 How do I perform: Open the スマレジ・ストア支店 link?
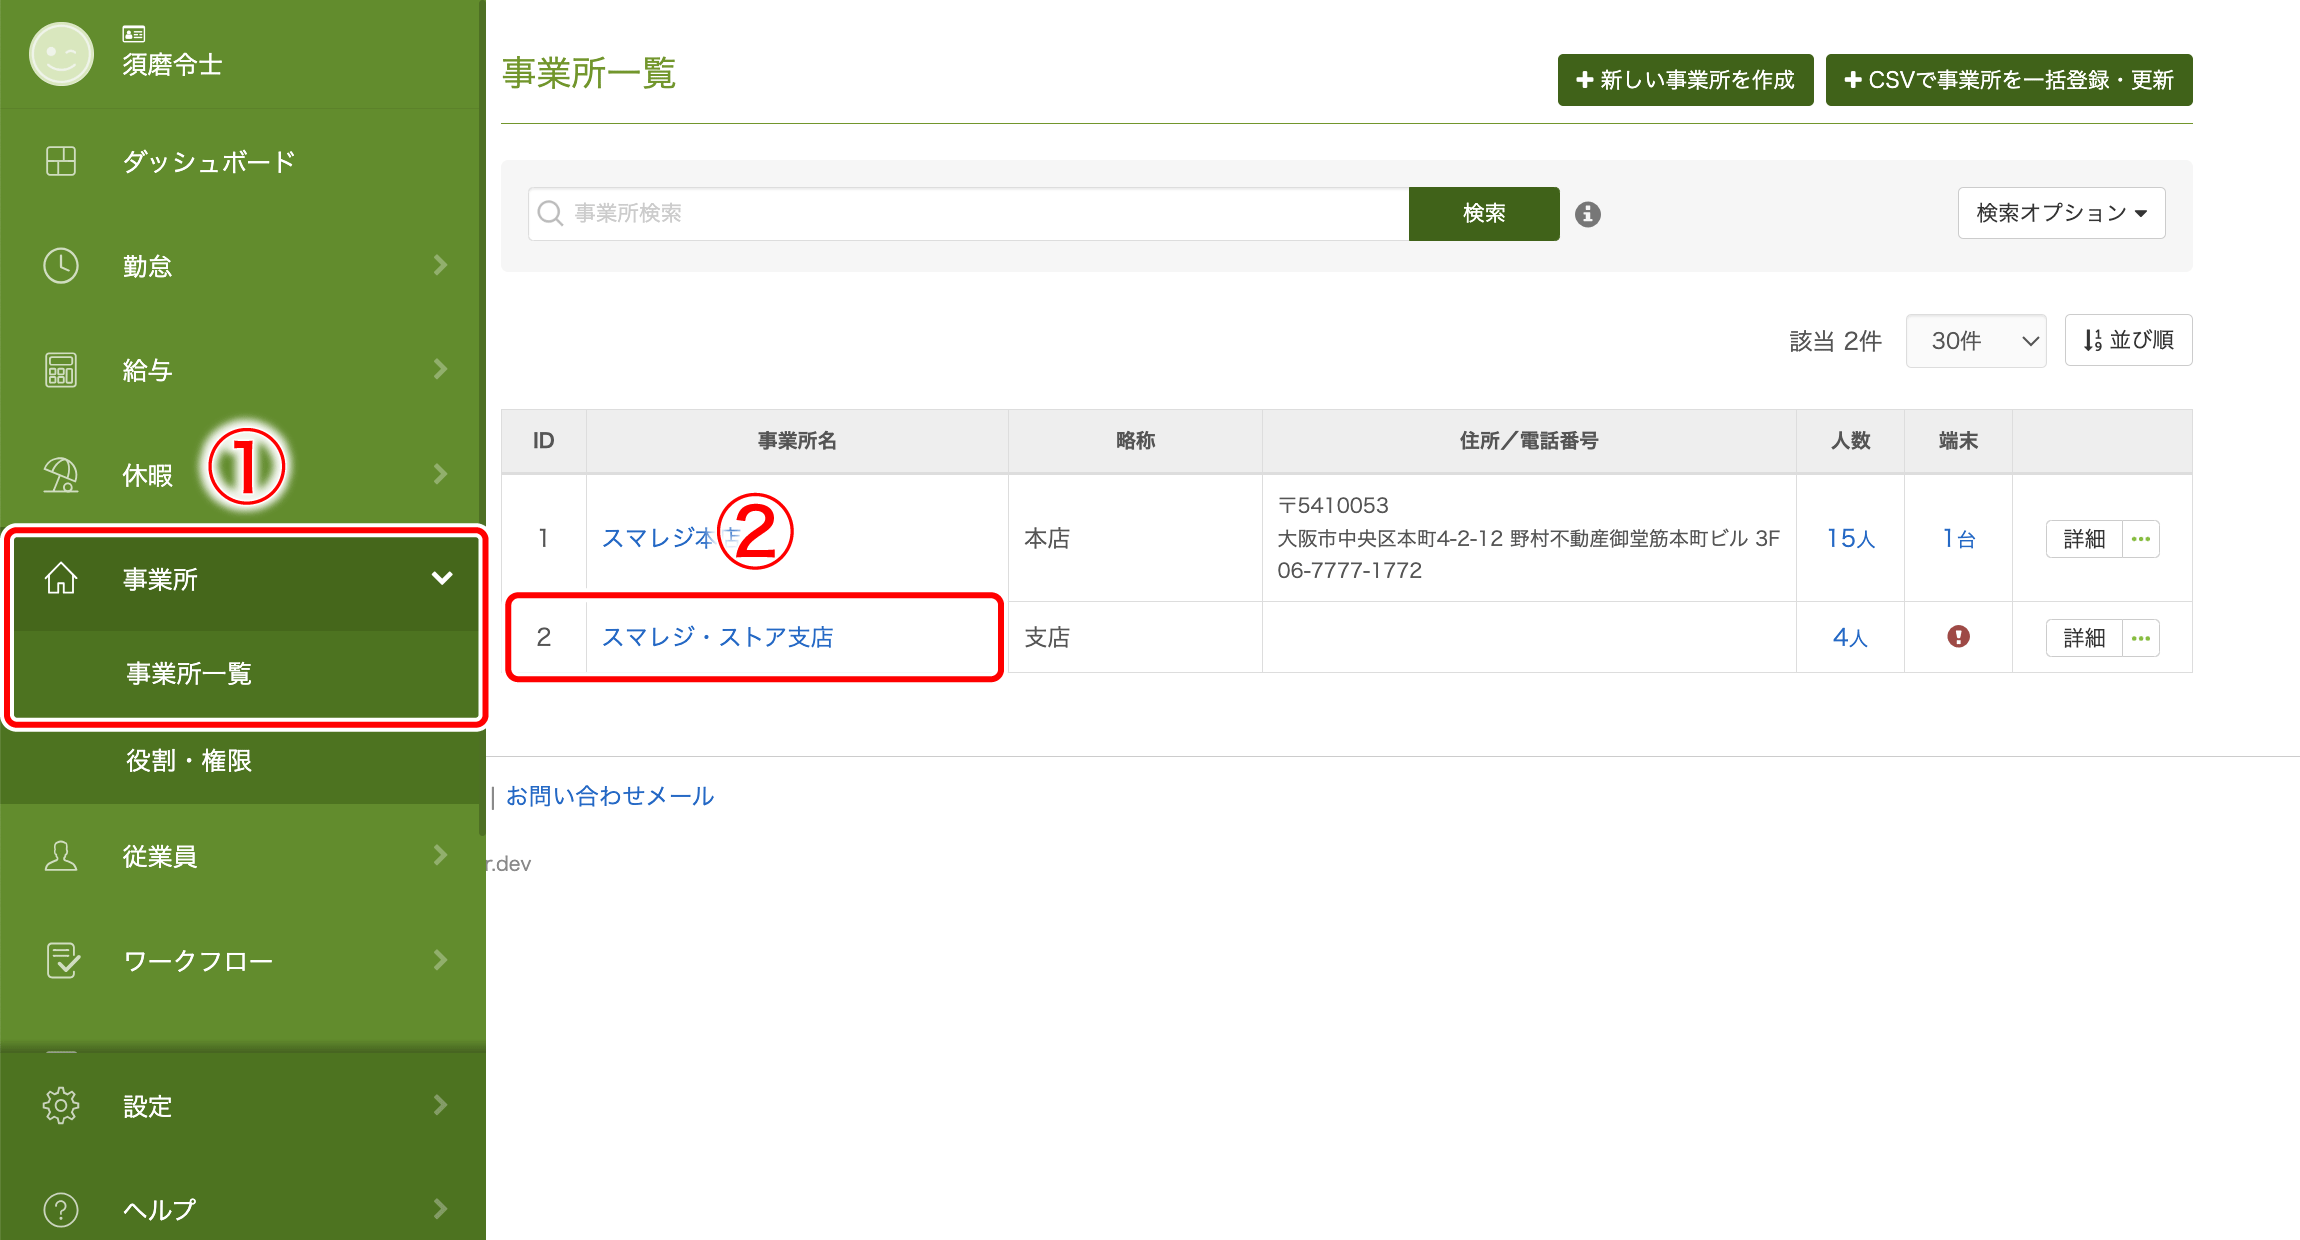(x=718, y=637)
